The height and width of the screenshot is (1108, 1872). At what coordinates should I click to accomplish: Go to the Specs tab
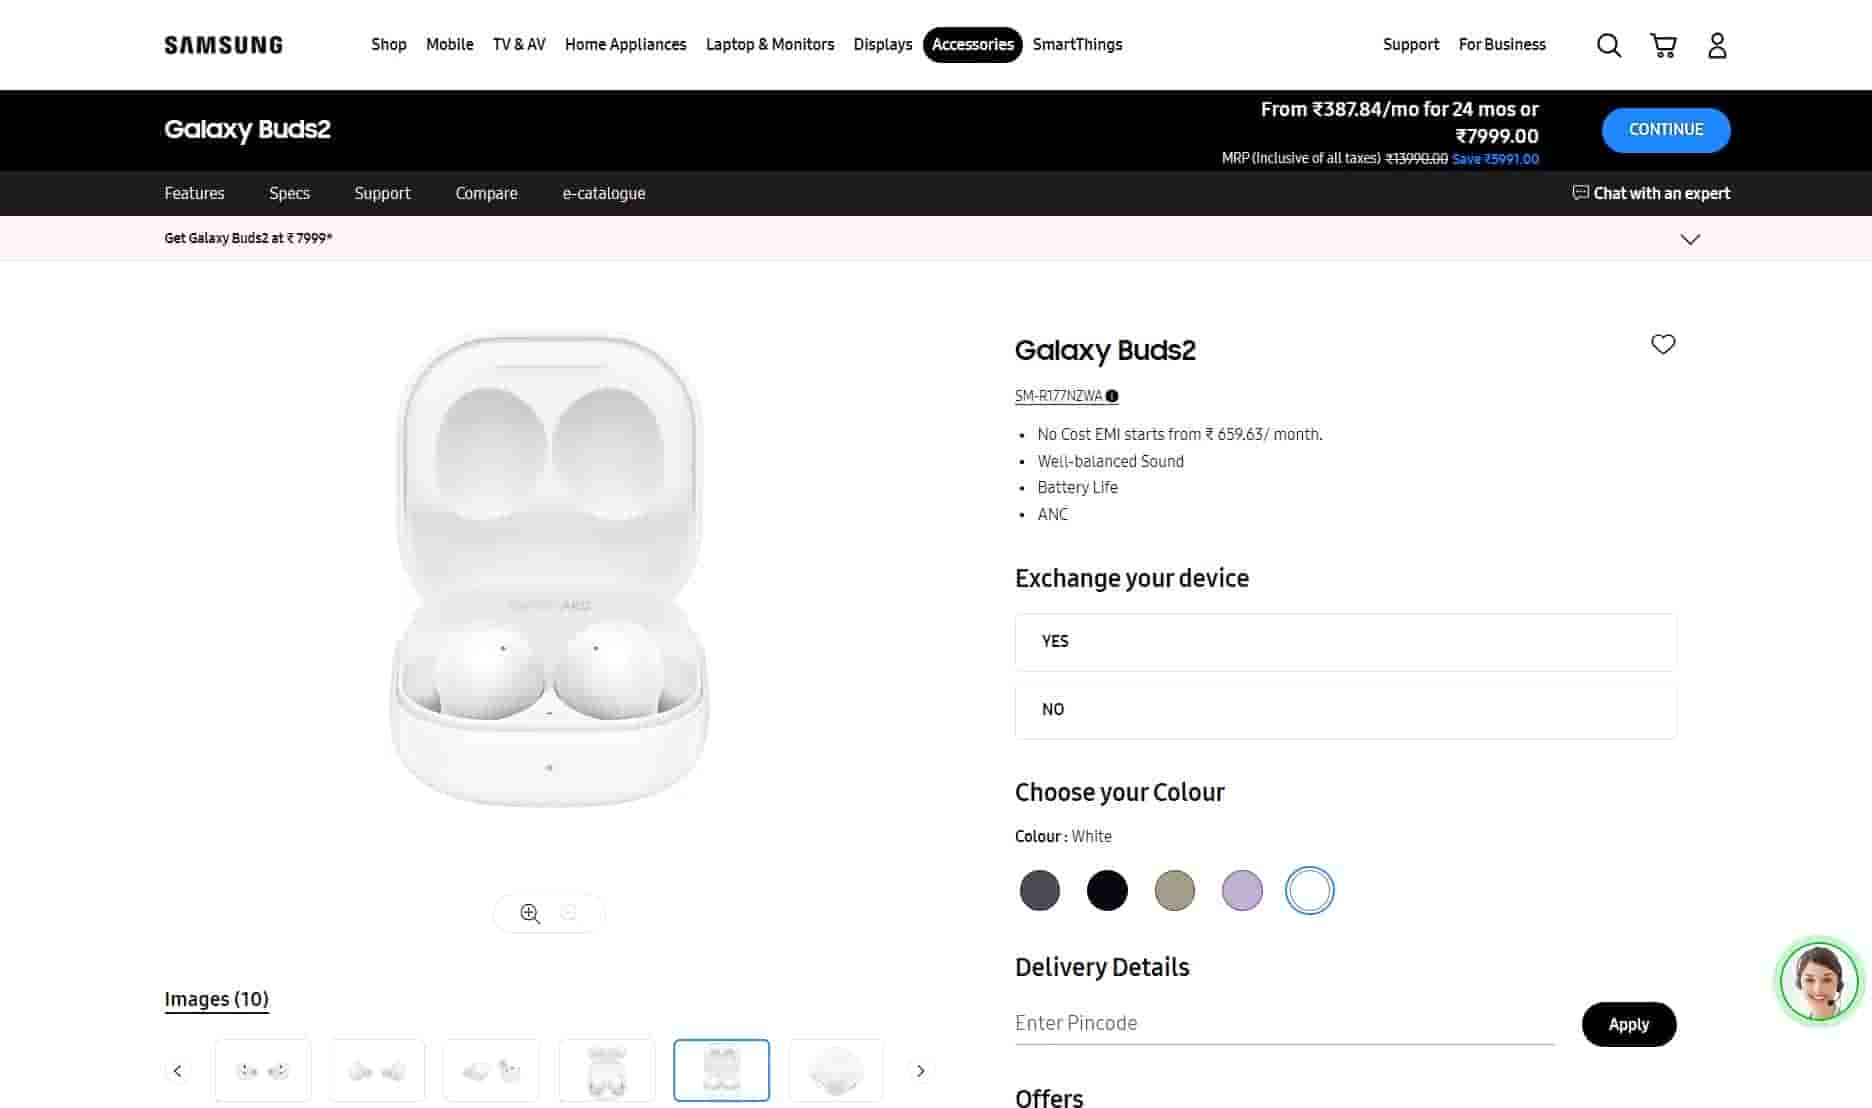(289, 193)
